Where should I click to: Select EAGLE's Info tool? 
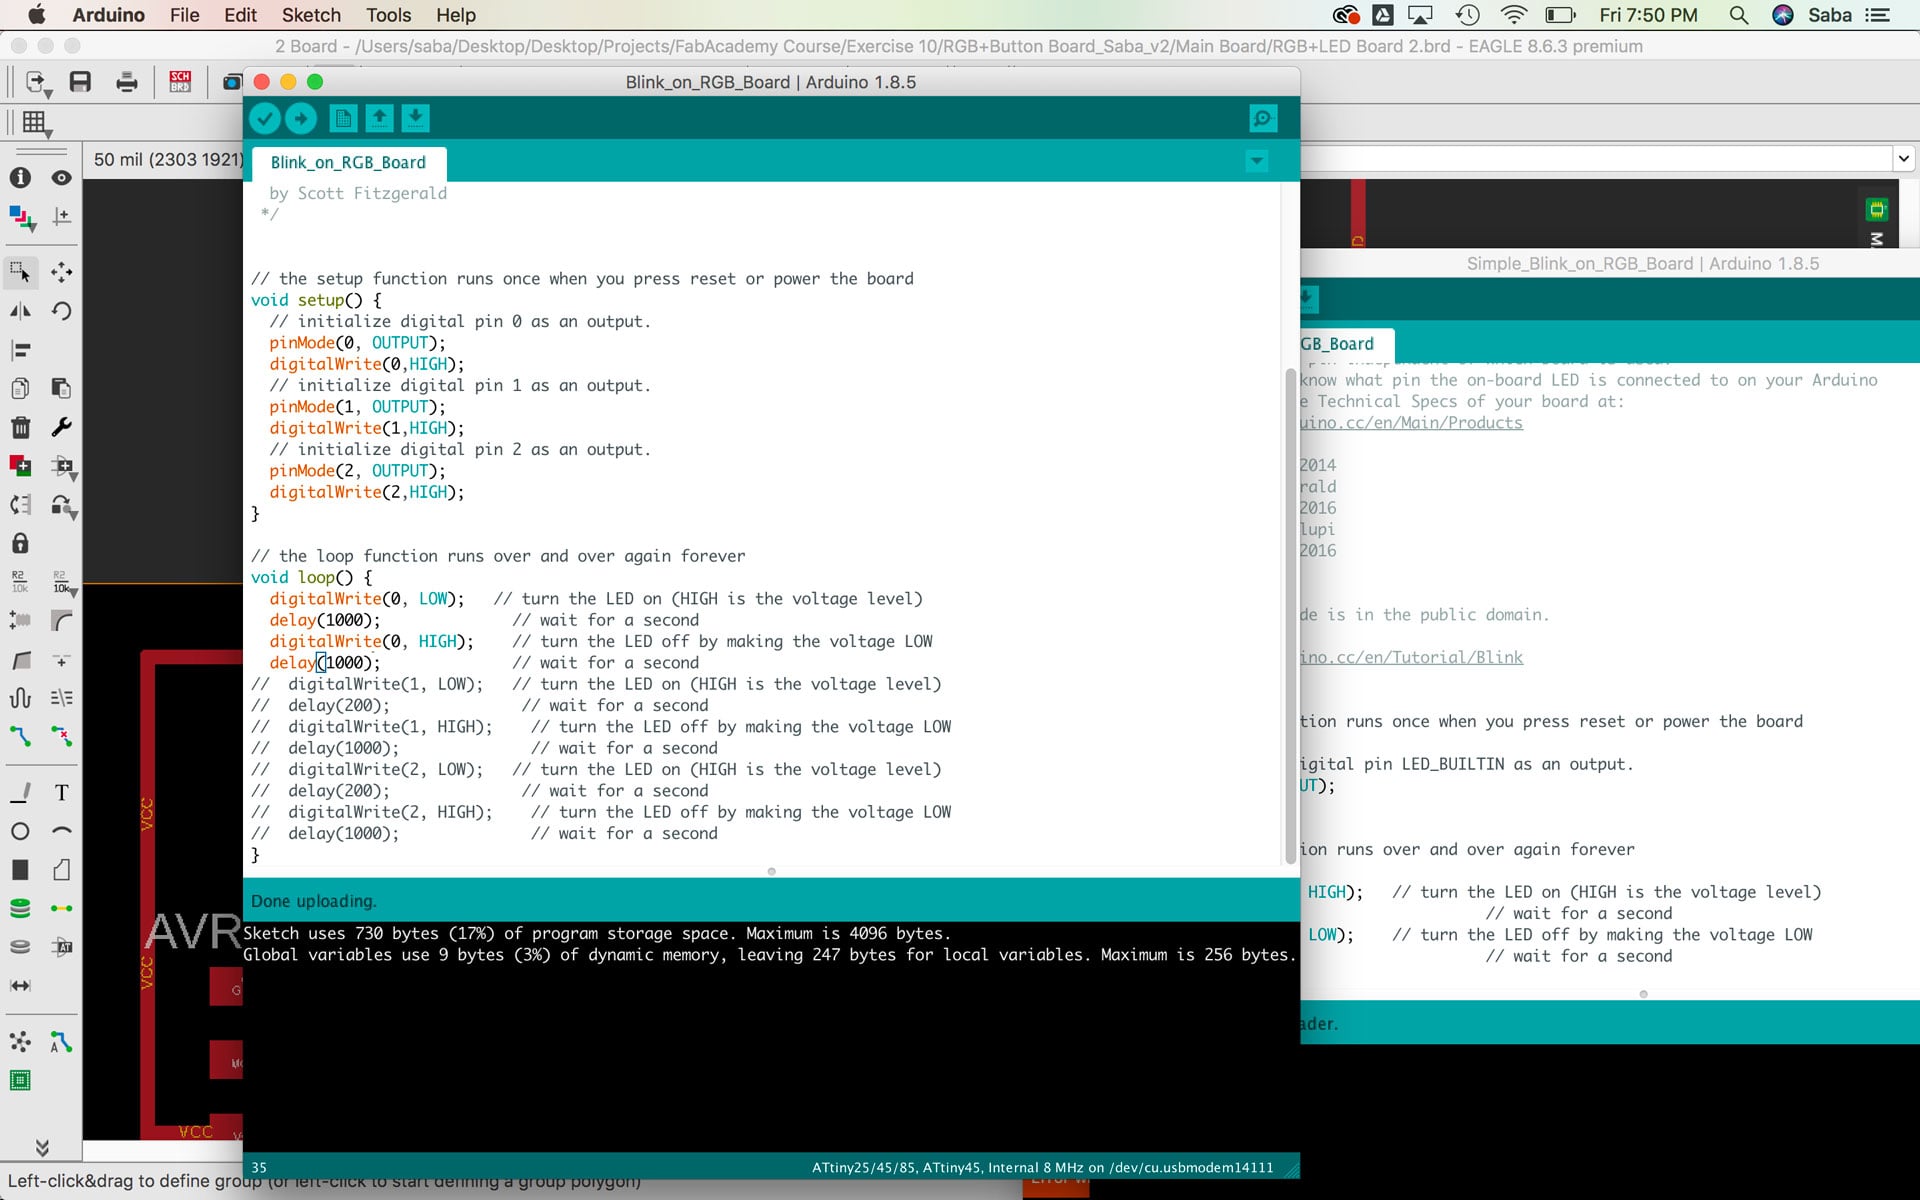click(x=20, y=178)
